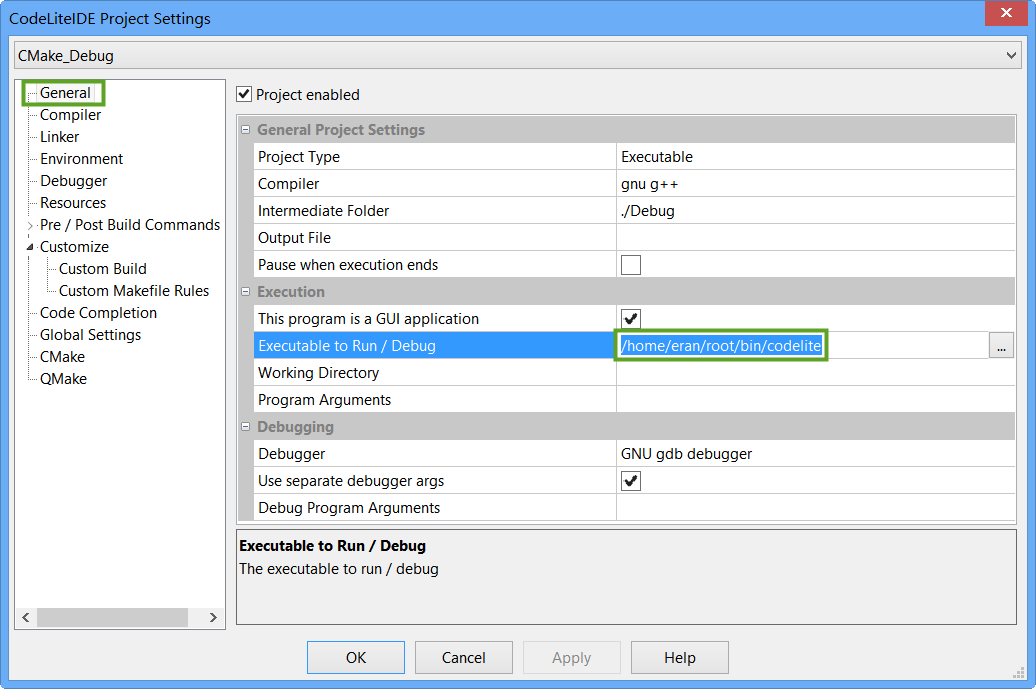Click the Working Directory value field
The image size is (1036, 689).
click(x=815, y=373)
